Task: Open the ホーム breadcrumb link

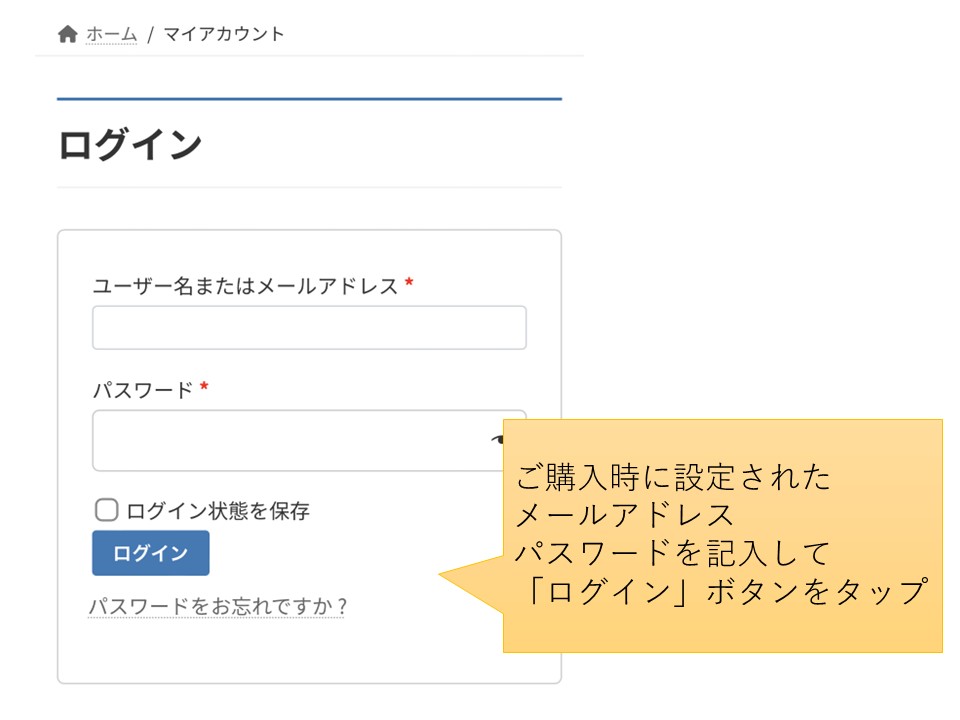Action: (x=111, y=34)
